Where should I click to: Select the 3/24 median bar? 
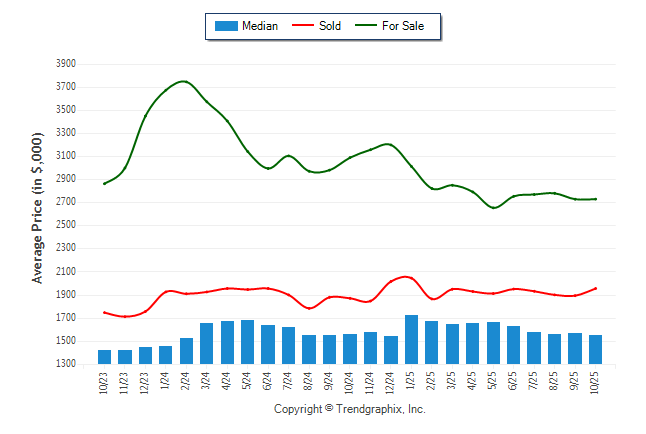206,343
